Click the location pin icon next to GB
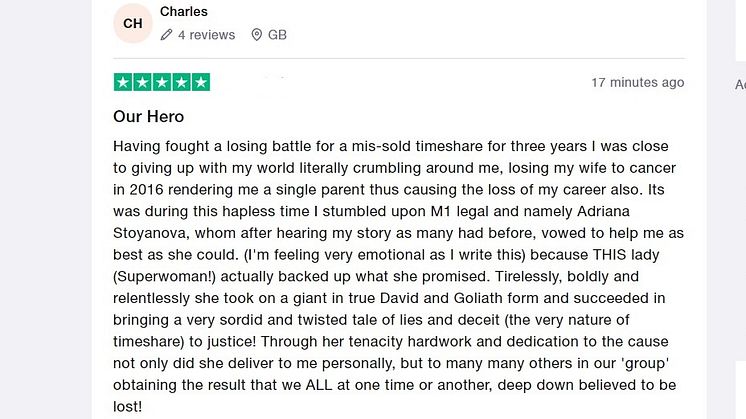 pyautogui.click(x=256, y=35)
